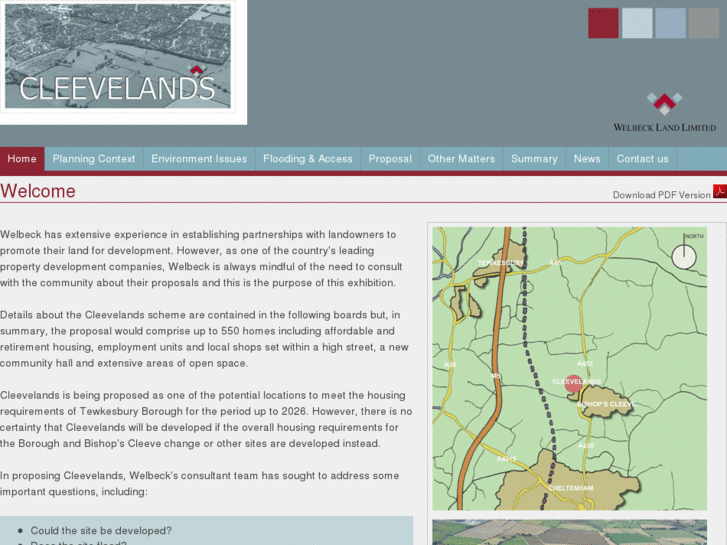This screenshot has height=545, width=727.
Task: Open the Other Matters page
Action: tap(461, 159)
